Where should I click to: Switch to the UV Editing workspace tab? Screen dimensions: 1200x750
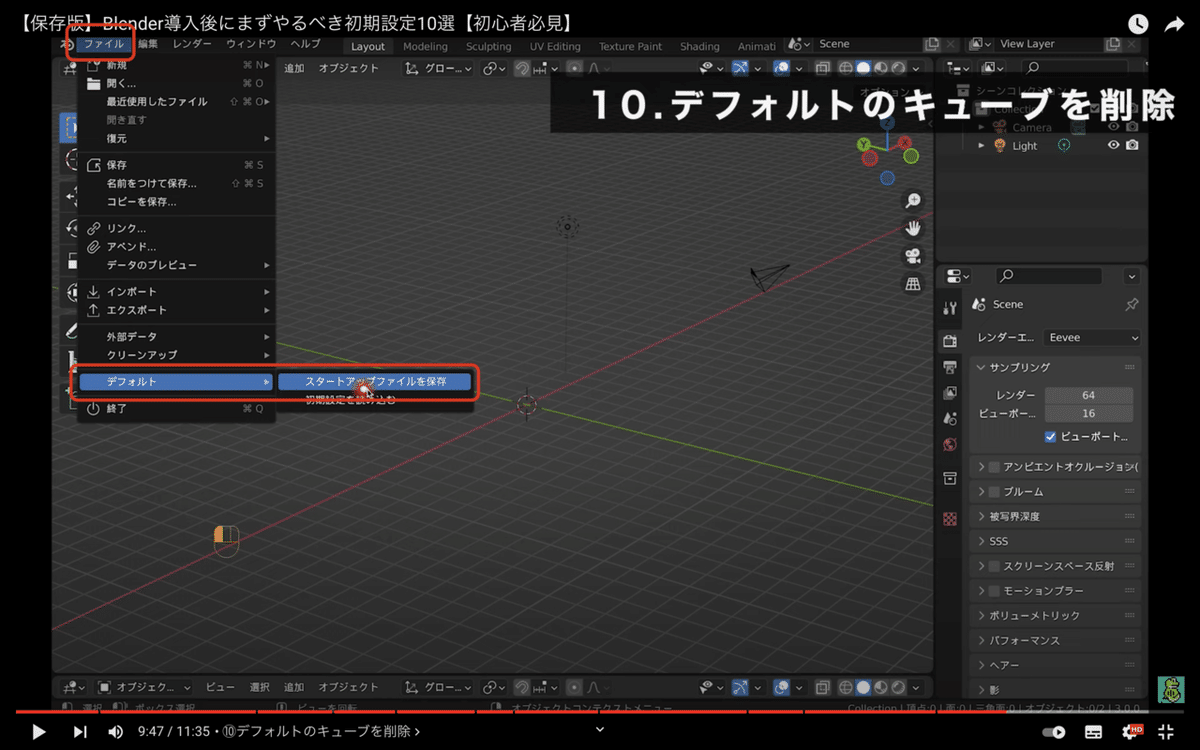[x=555, y=46]
